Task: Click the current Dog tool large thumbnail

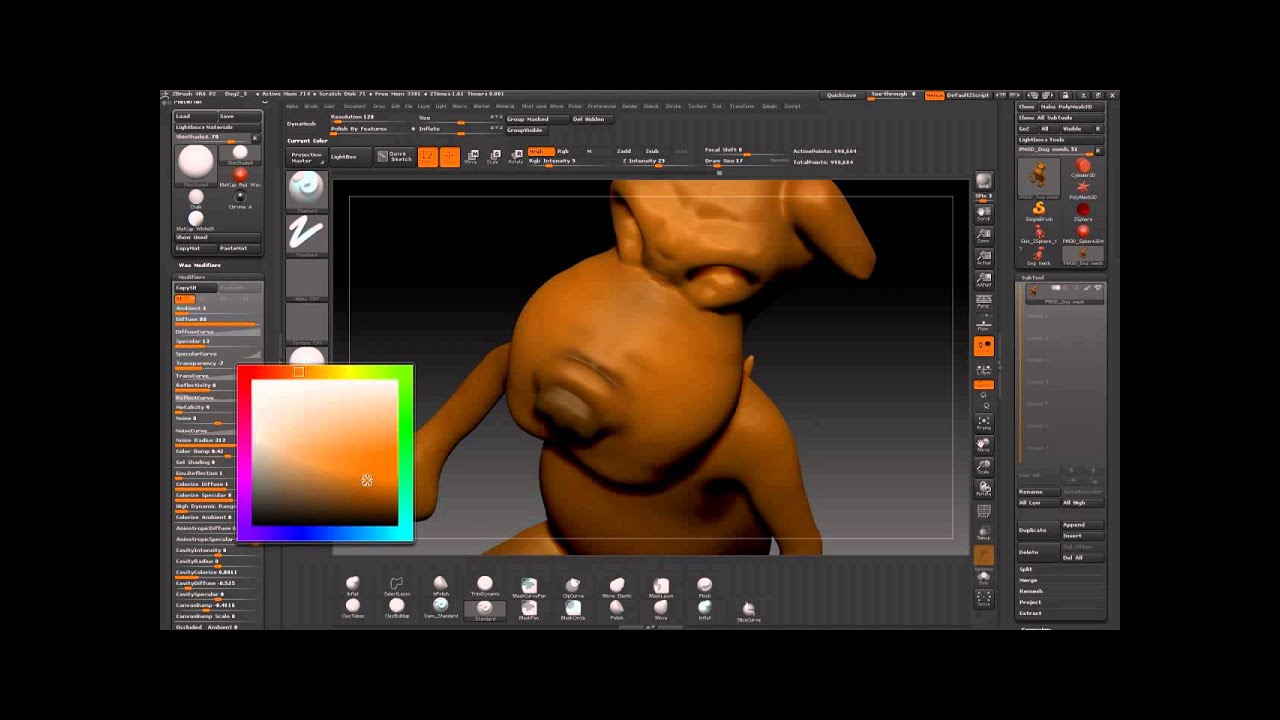Action: [1039, 178]
